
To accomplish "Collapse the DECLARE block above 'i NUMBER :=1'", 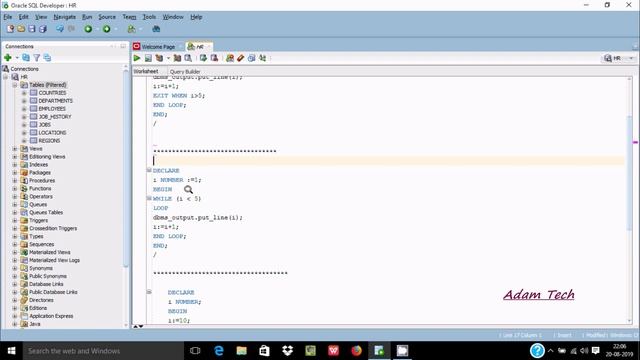I will pos(149,170).
